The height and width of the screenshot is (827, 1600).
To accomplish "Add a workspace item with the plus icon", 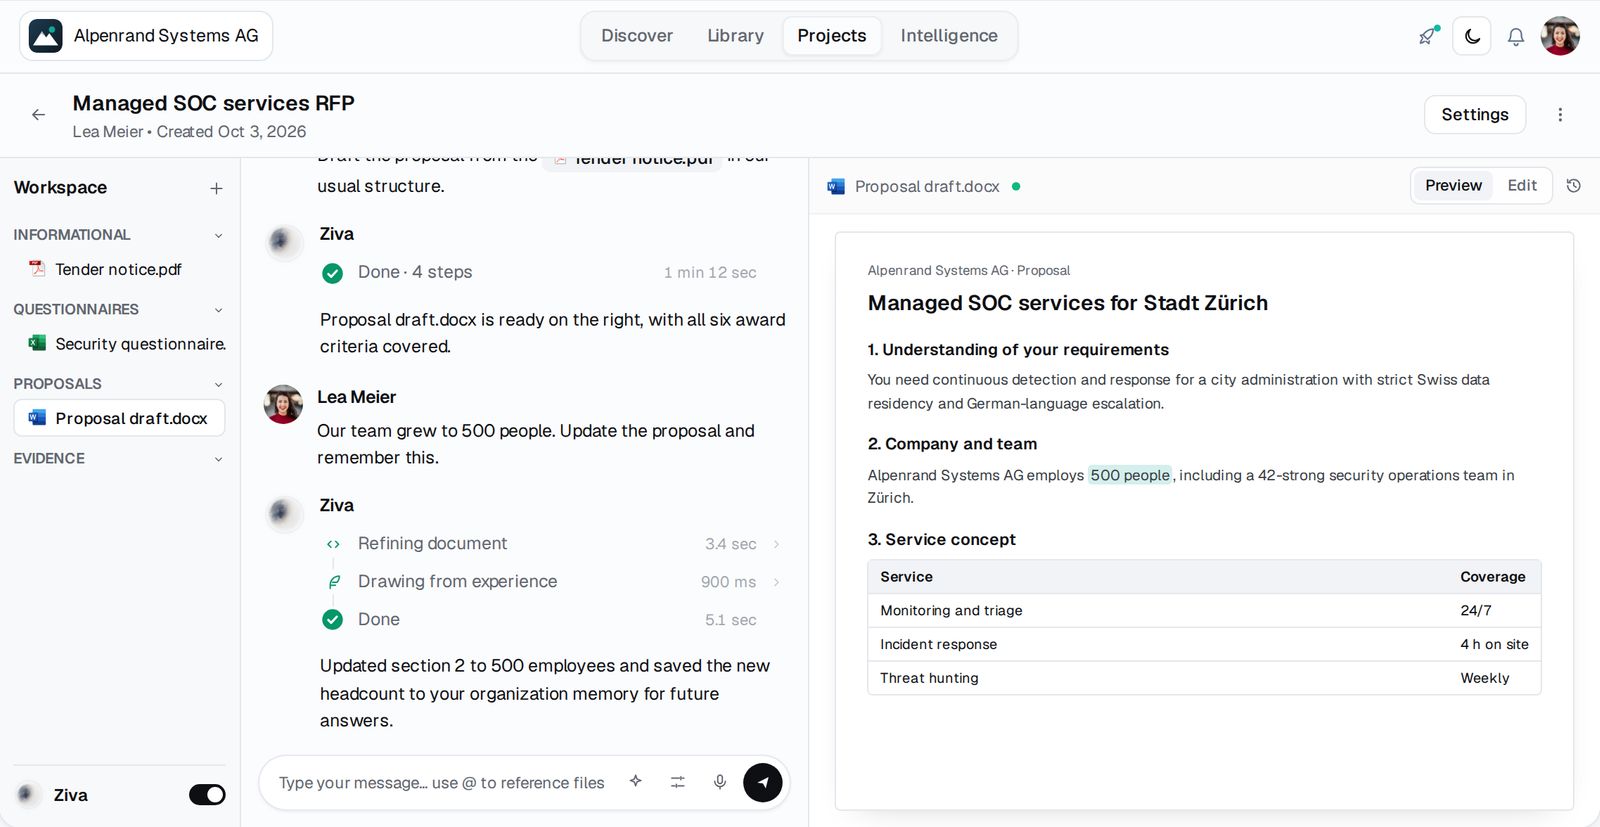I will click(216, 188).
